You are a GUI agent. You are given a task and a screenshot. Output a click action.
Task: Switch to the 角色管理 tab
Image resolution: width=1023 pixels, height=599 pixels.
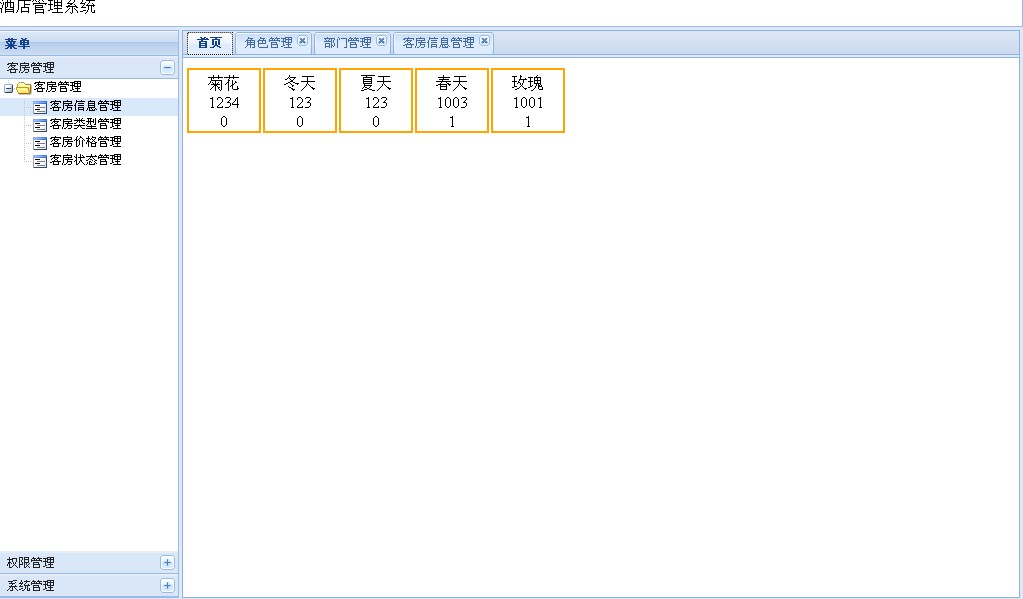tap(268, 43)
